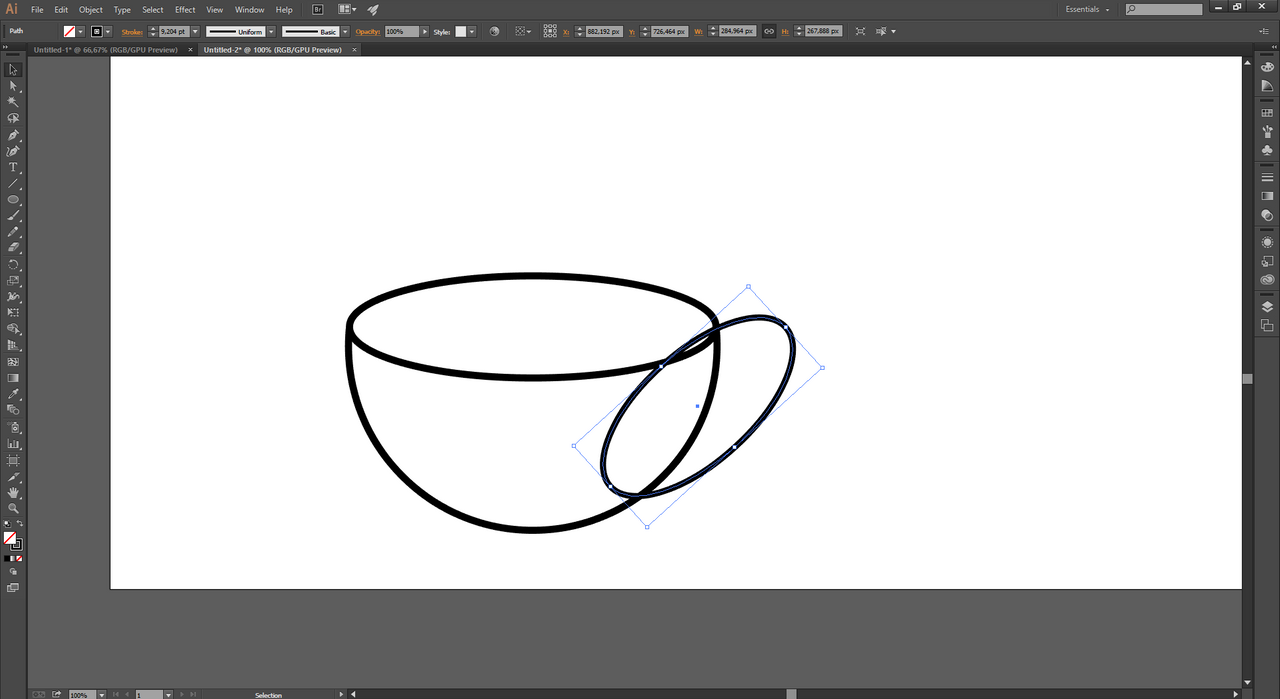The height and width of the screenshot is (699, 1280).
Task: Open the Layers panel icon
Action: tap(1267, 307)
